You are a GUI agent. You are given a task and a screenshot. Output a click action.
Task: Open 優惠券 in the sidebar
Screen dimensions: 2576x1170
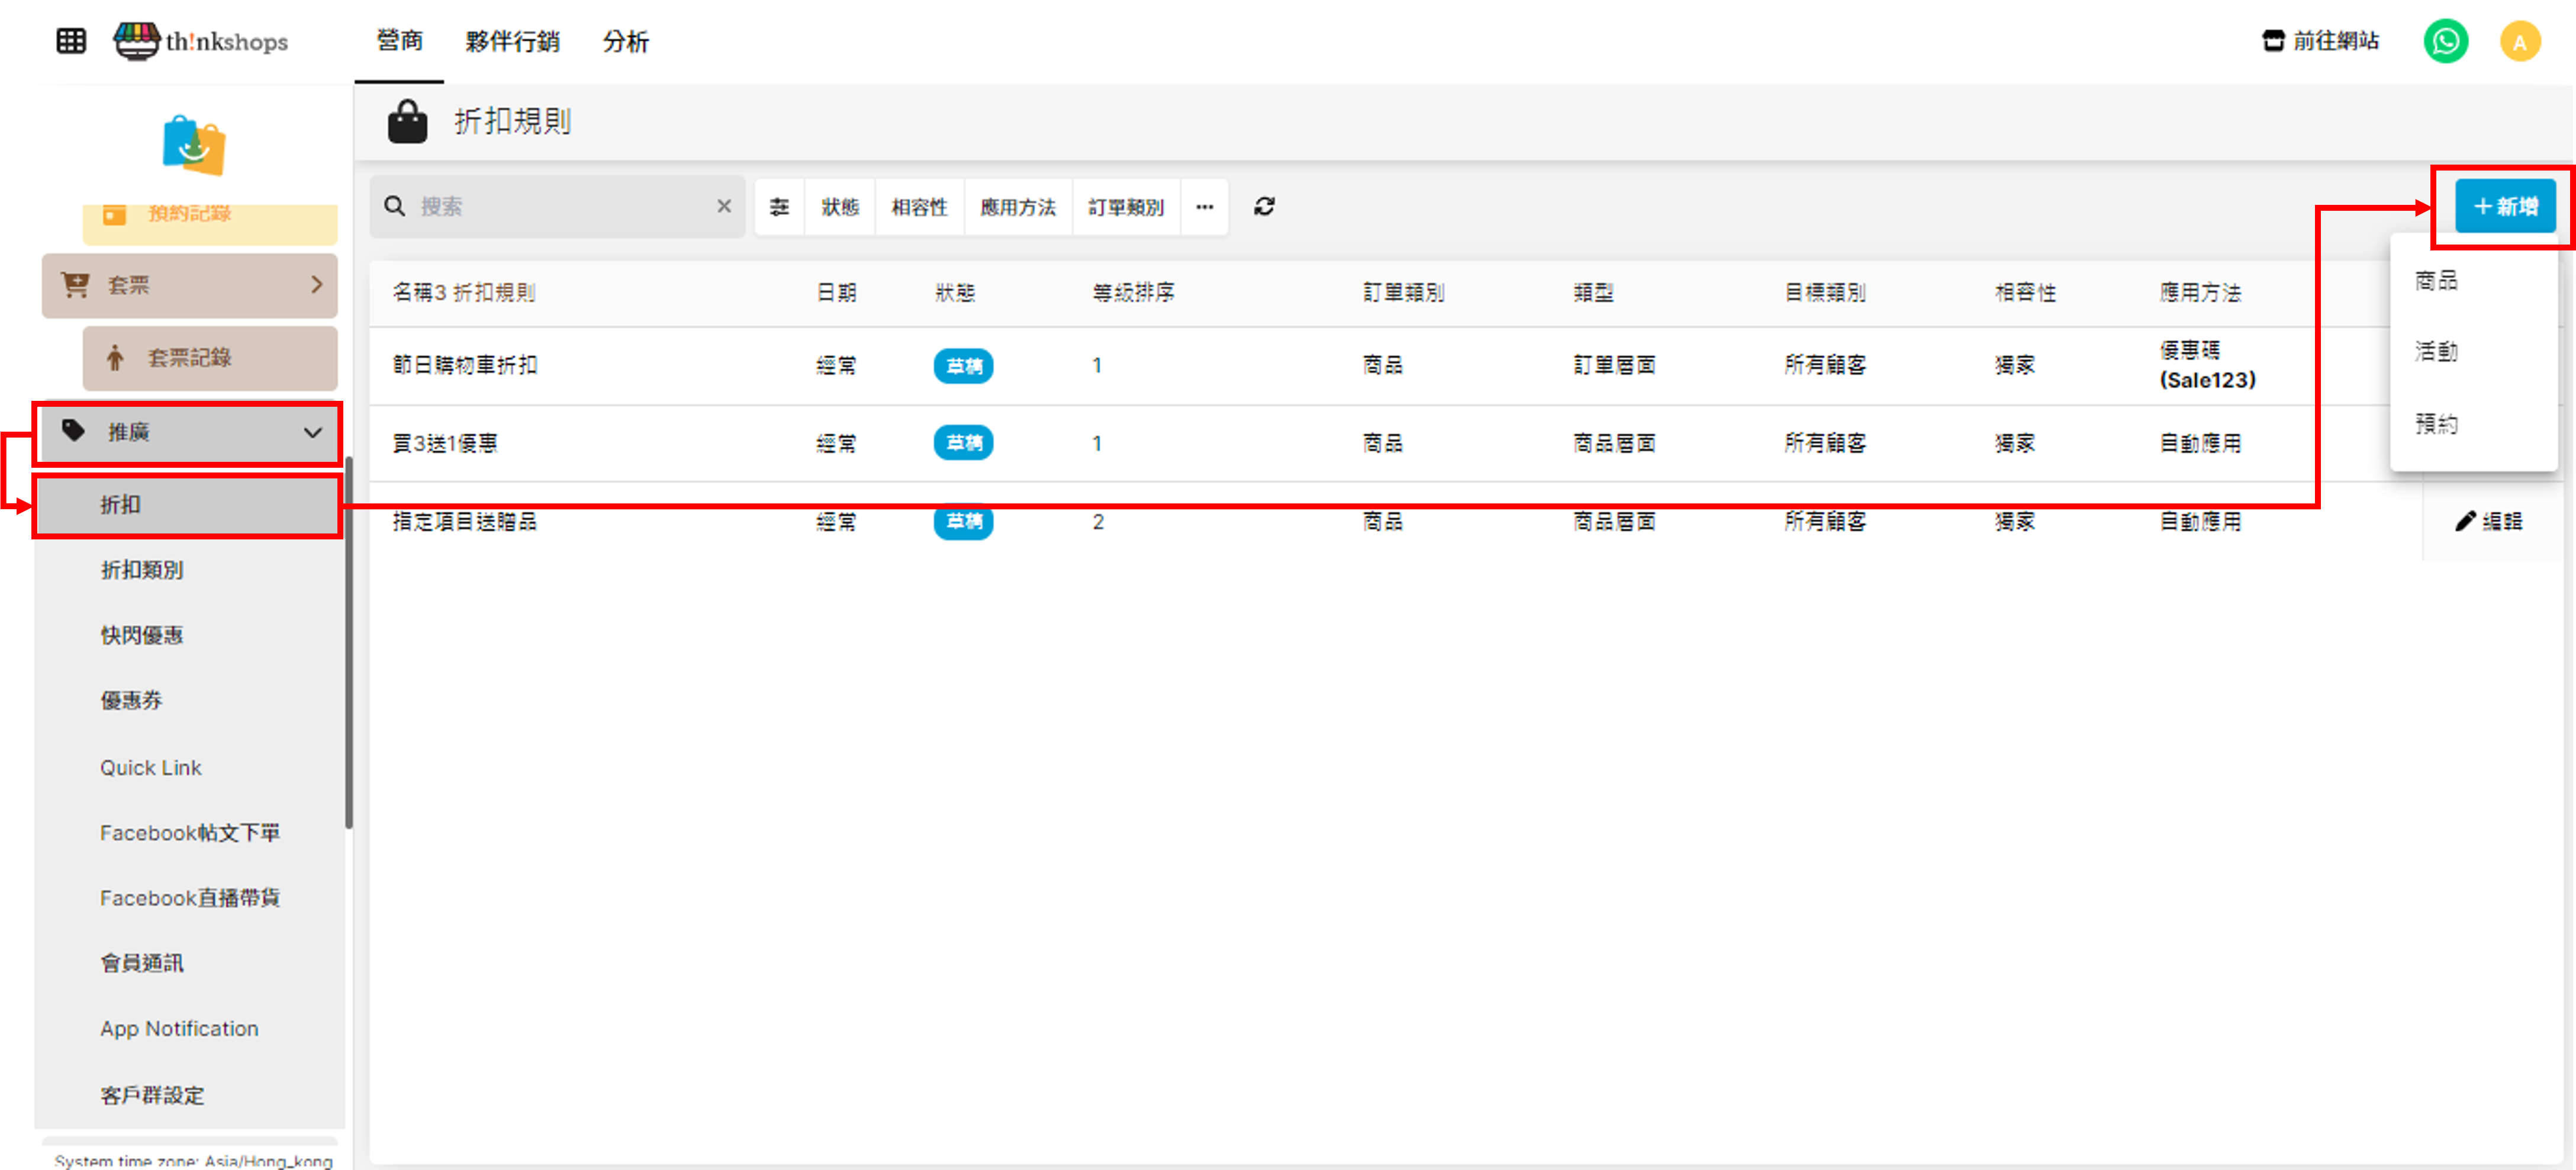[131, 700]
